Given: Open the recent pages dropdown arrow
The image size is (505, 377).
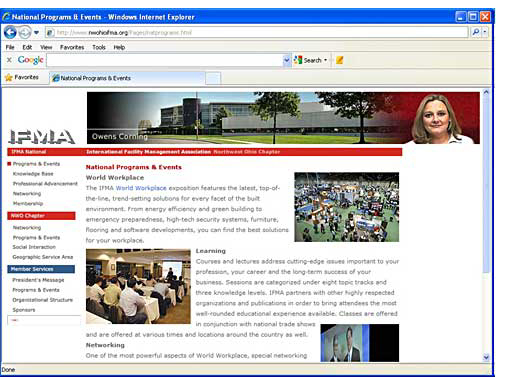Looking at the screenshot, I should pos(36,32).
